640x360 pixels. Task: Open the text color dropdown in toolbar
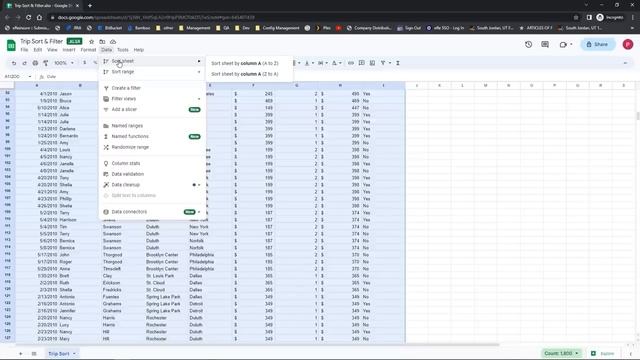(x=336, y=63)
